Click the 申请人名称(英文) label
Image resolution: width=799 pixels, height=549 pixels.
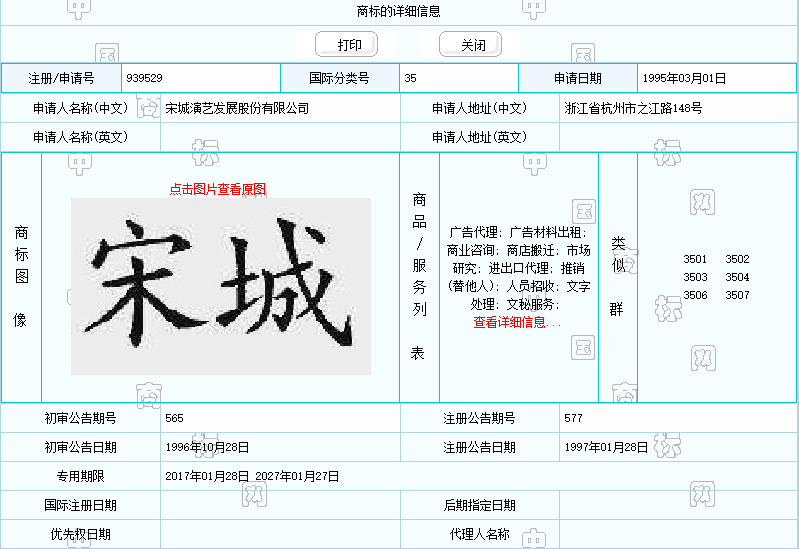click(81, 137)
